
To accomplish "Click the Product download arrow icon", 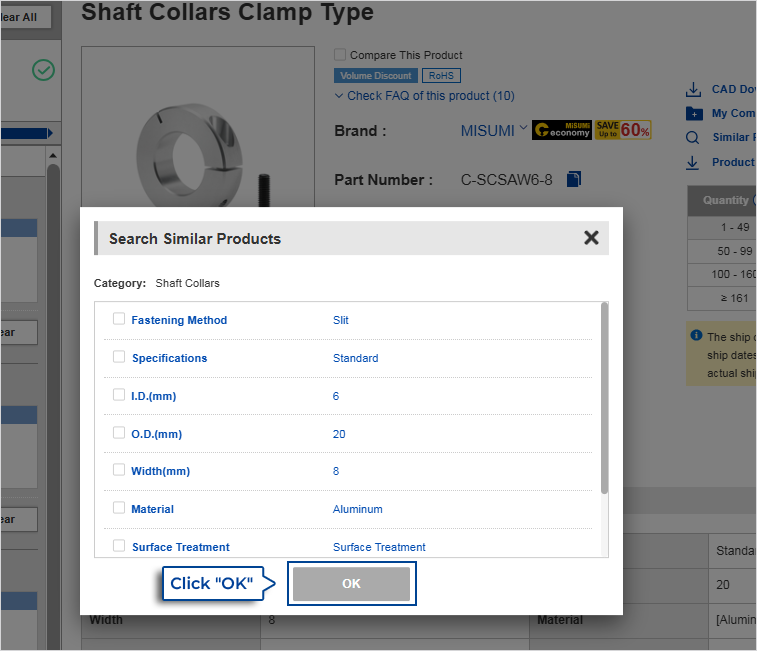I will [x=693, y=162].
